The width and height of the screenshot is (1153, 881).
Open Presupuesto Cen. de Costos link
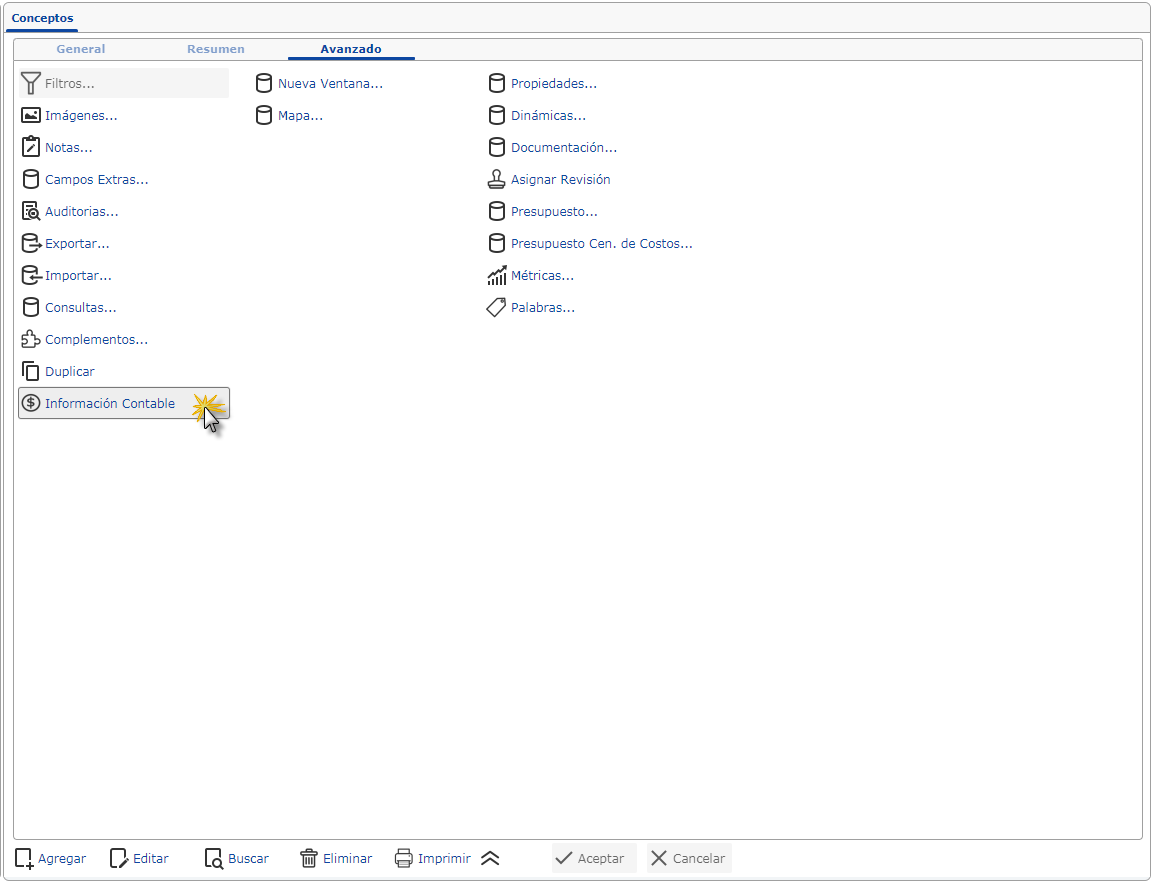[x=601, y=244]
